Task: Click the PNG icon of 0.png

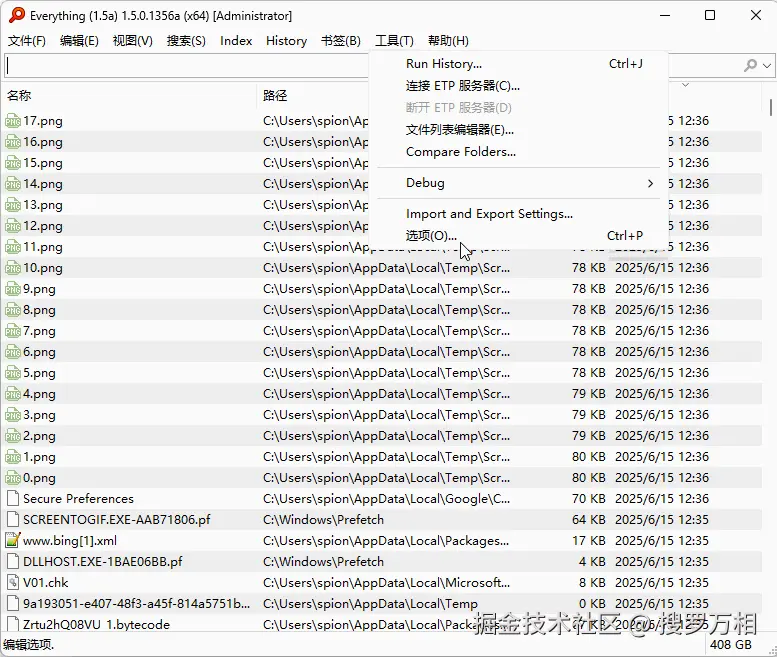Action: click(13, 478)
